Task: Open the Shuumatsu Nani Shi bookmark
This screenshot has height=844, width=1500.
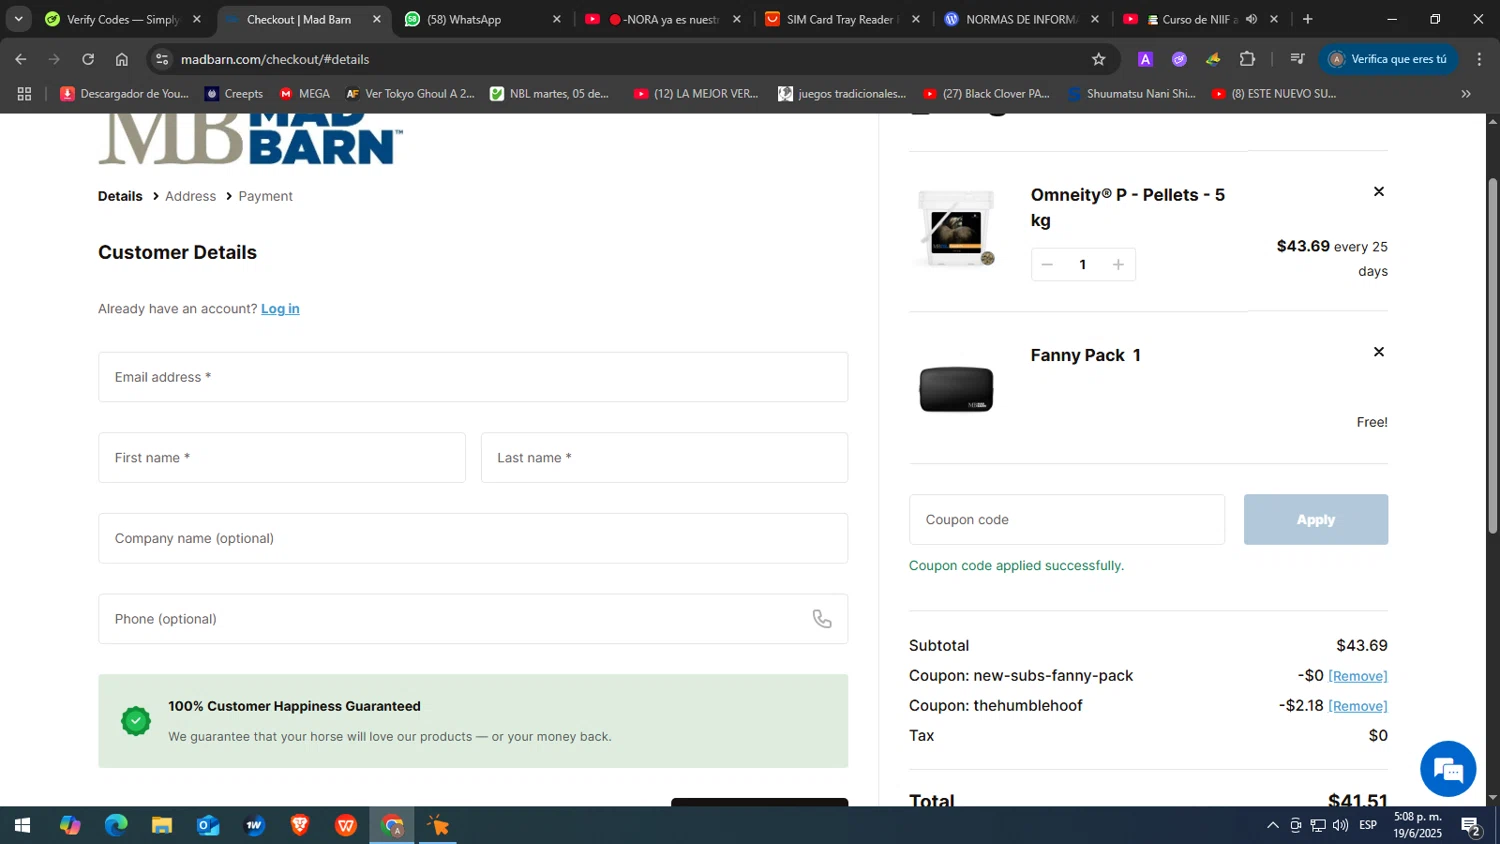Action: click(1131, 93)
